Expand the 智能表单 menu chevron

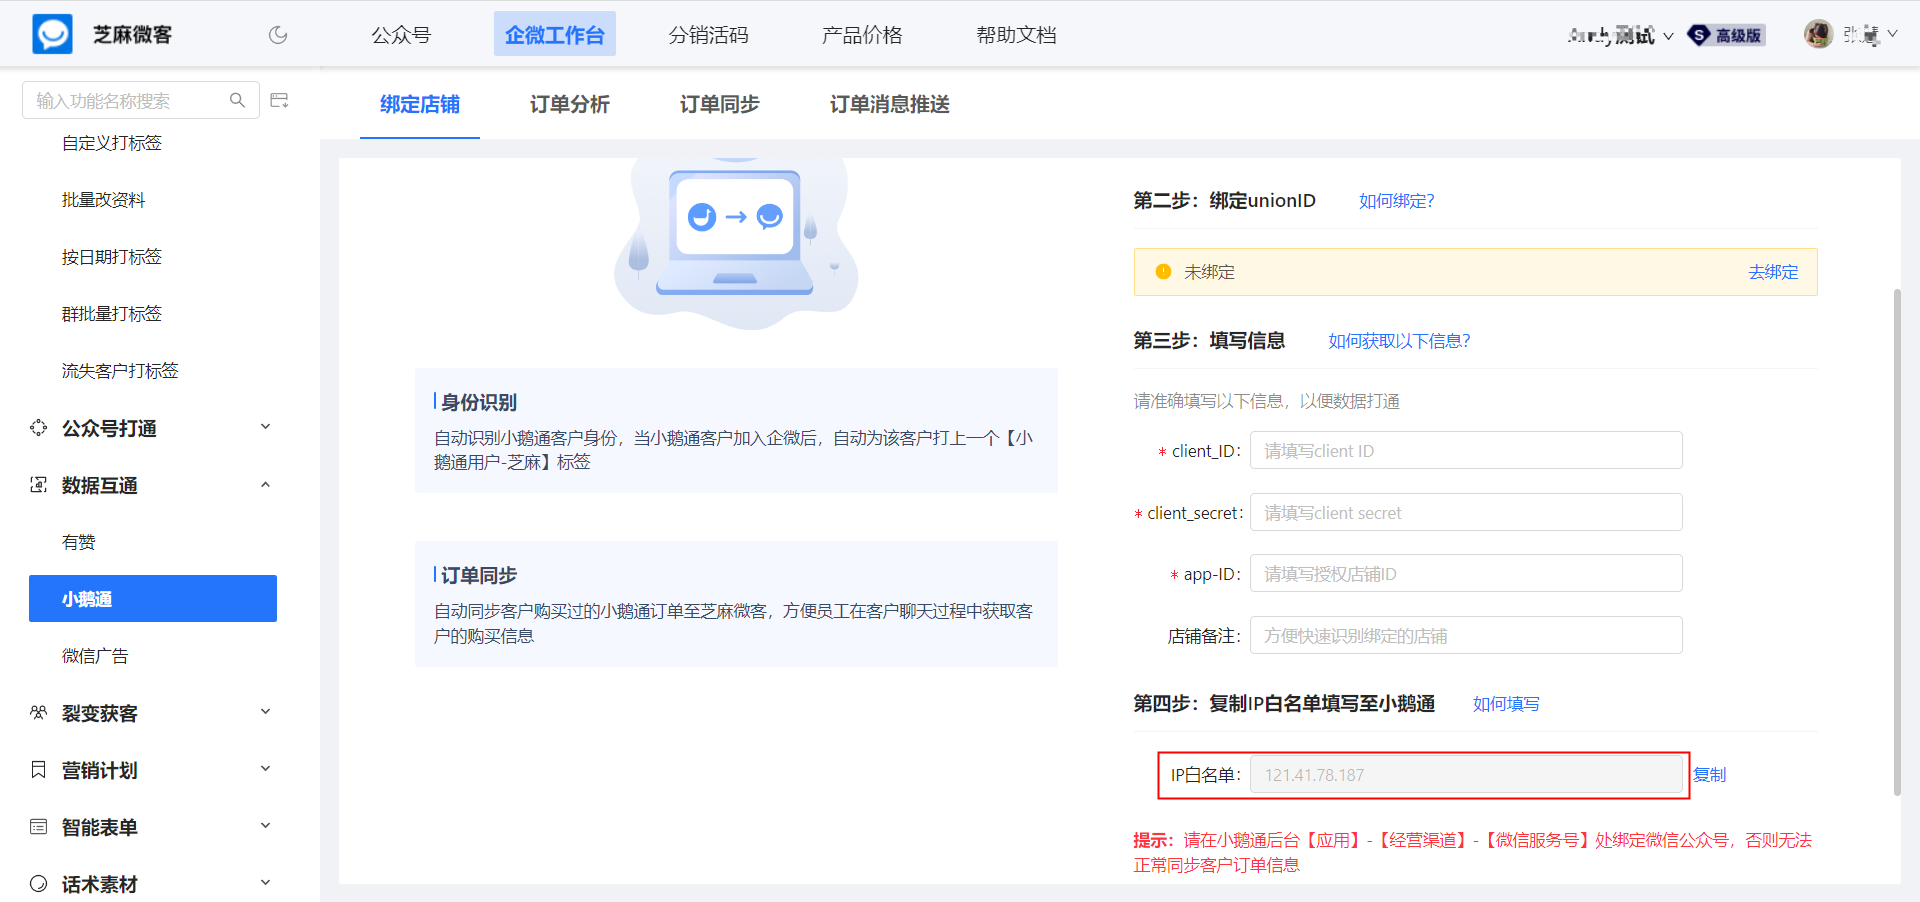point(266,826)
